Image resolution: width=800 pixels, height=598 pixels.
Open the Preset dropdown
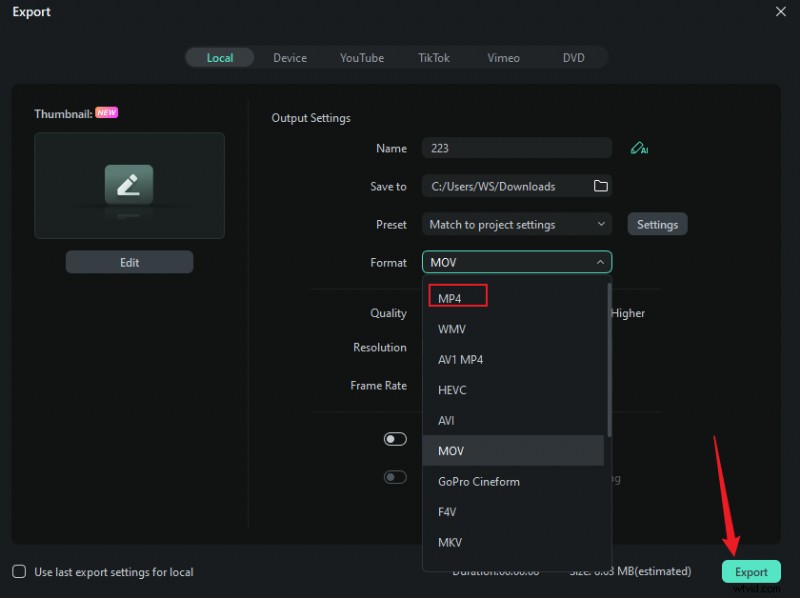pos(516,224)
